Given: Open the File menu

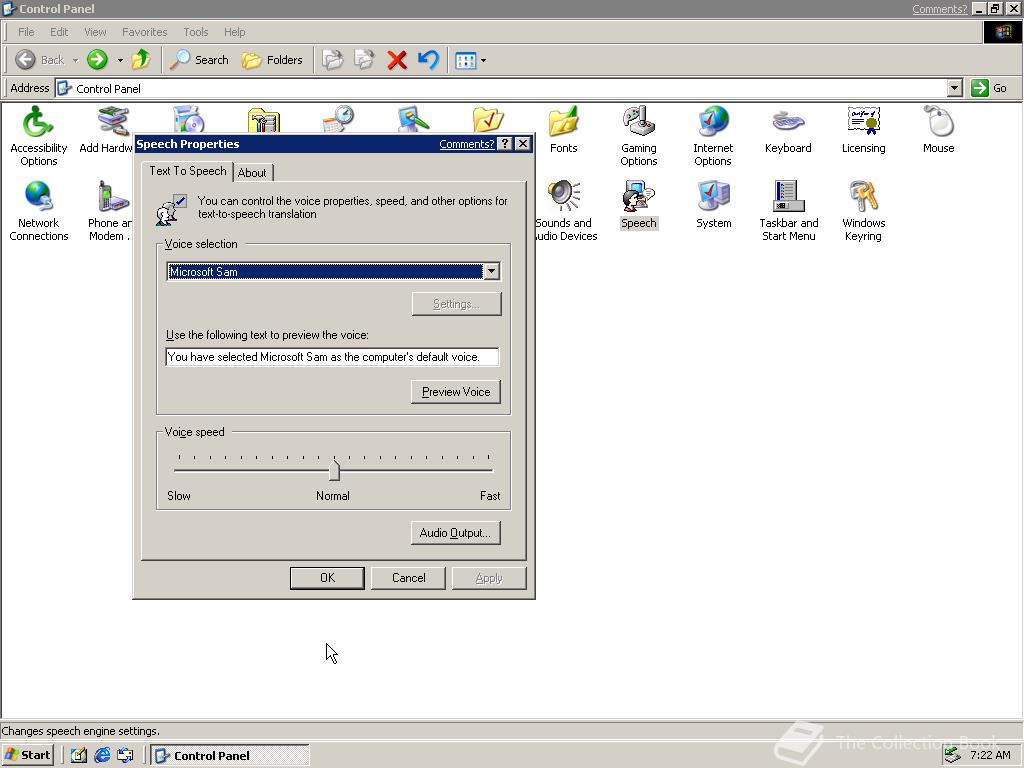Looking at the screenshot, I should pos(26,32).
